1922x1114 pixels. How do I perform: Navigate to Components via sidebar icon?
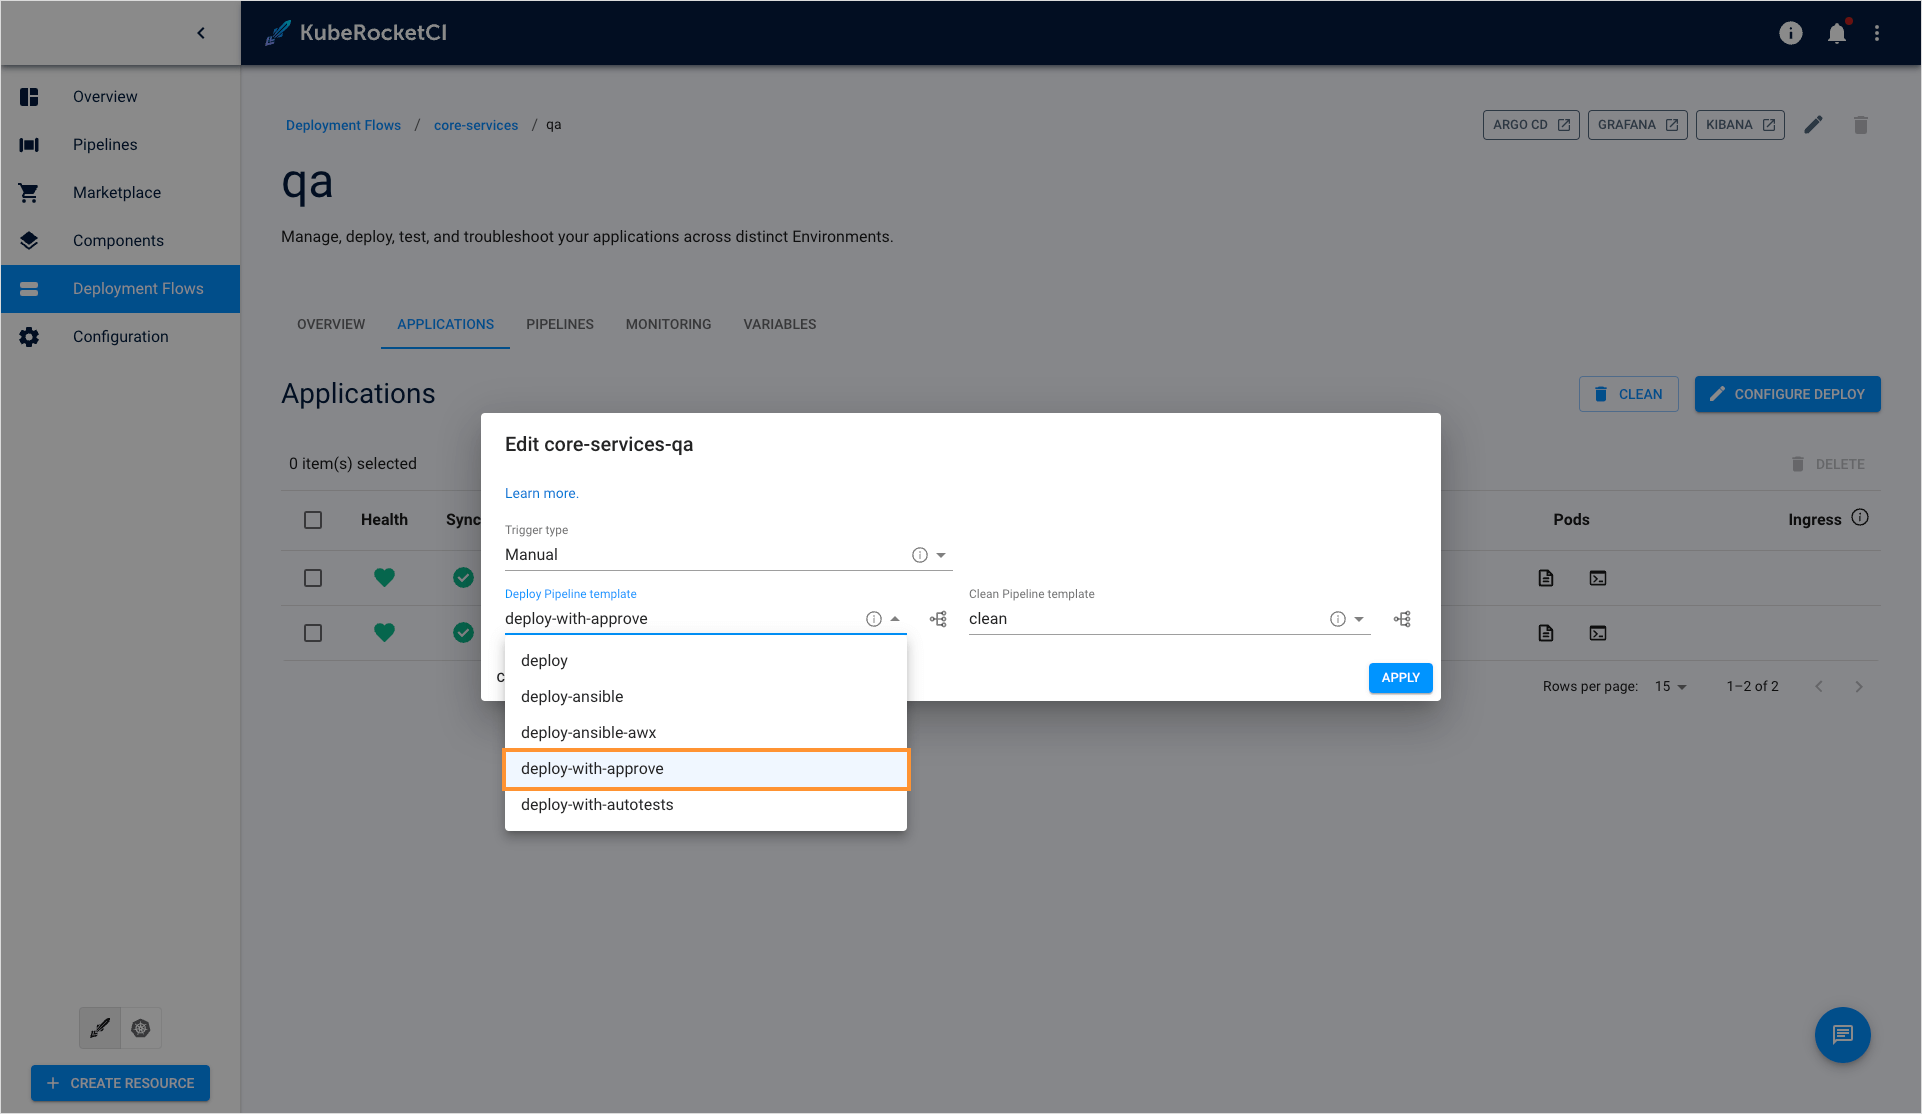click(118, 240)
